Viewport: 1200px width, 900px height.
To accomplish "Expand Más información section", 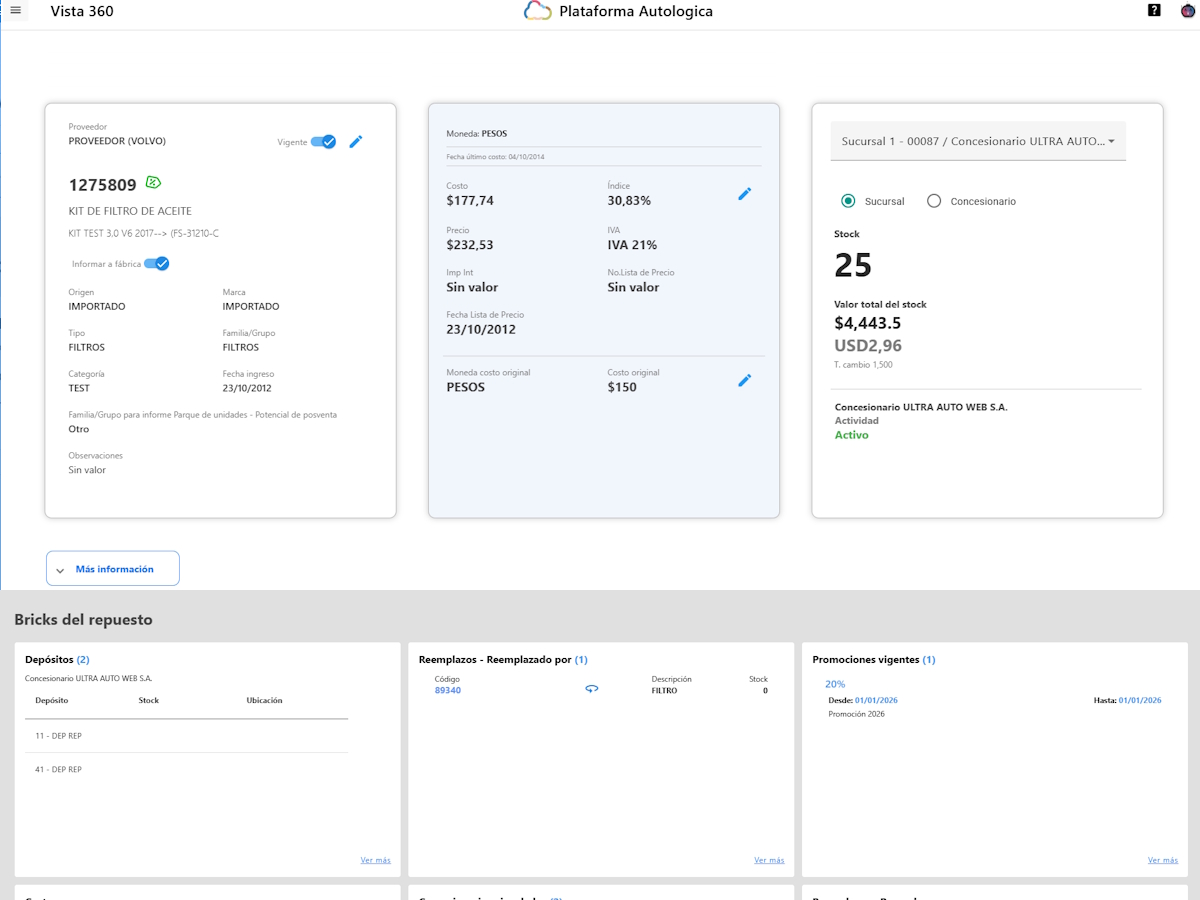I will (113, 568).
